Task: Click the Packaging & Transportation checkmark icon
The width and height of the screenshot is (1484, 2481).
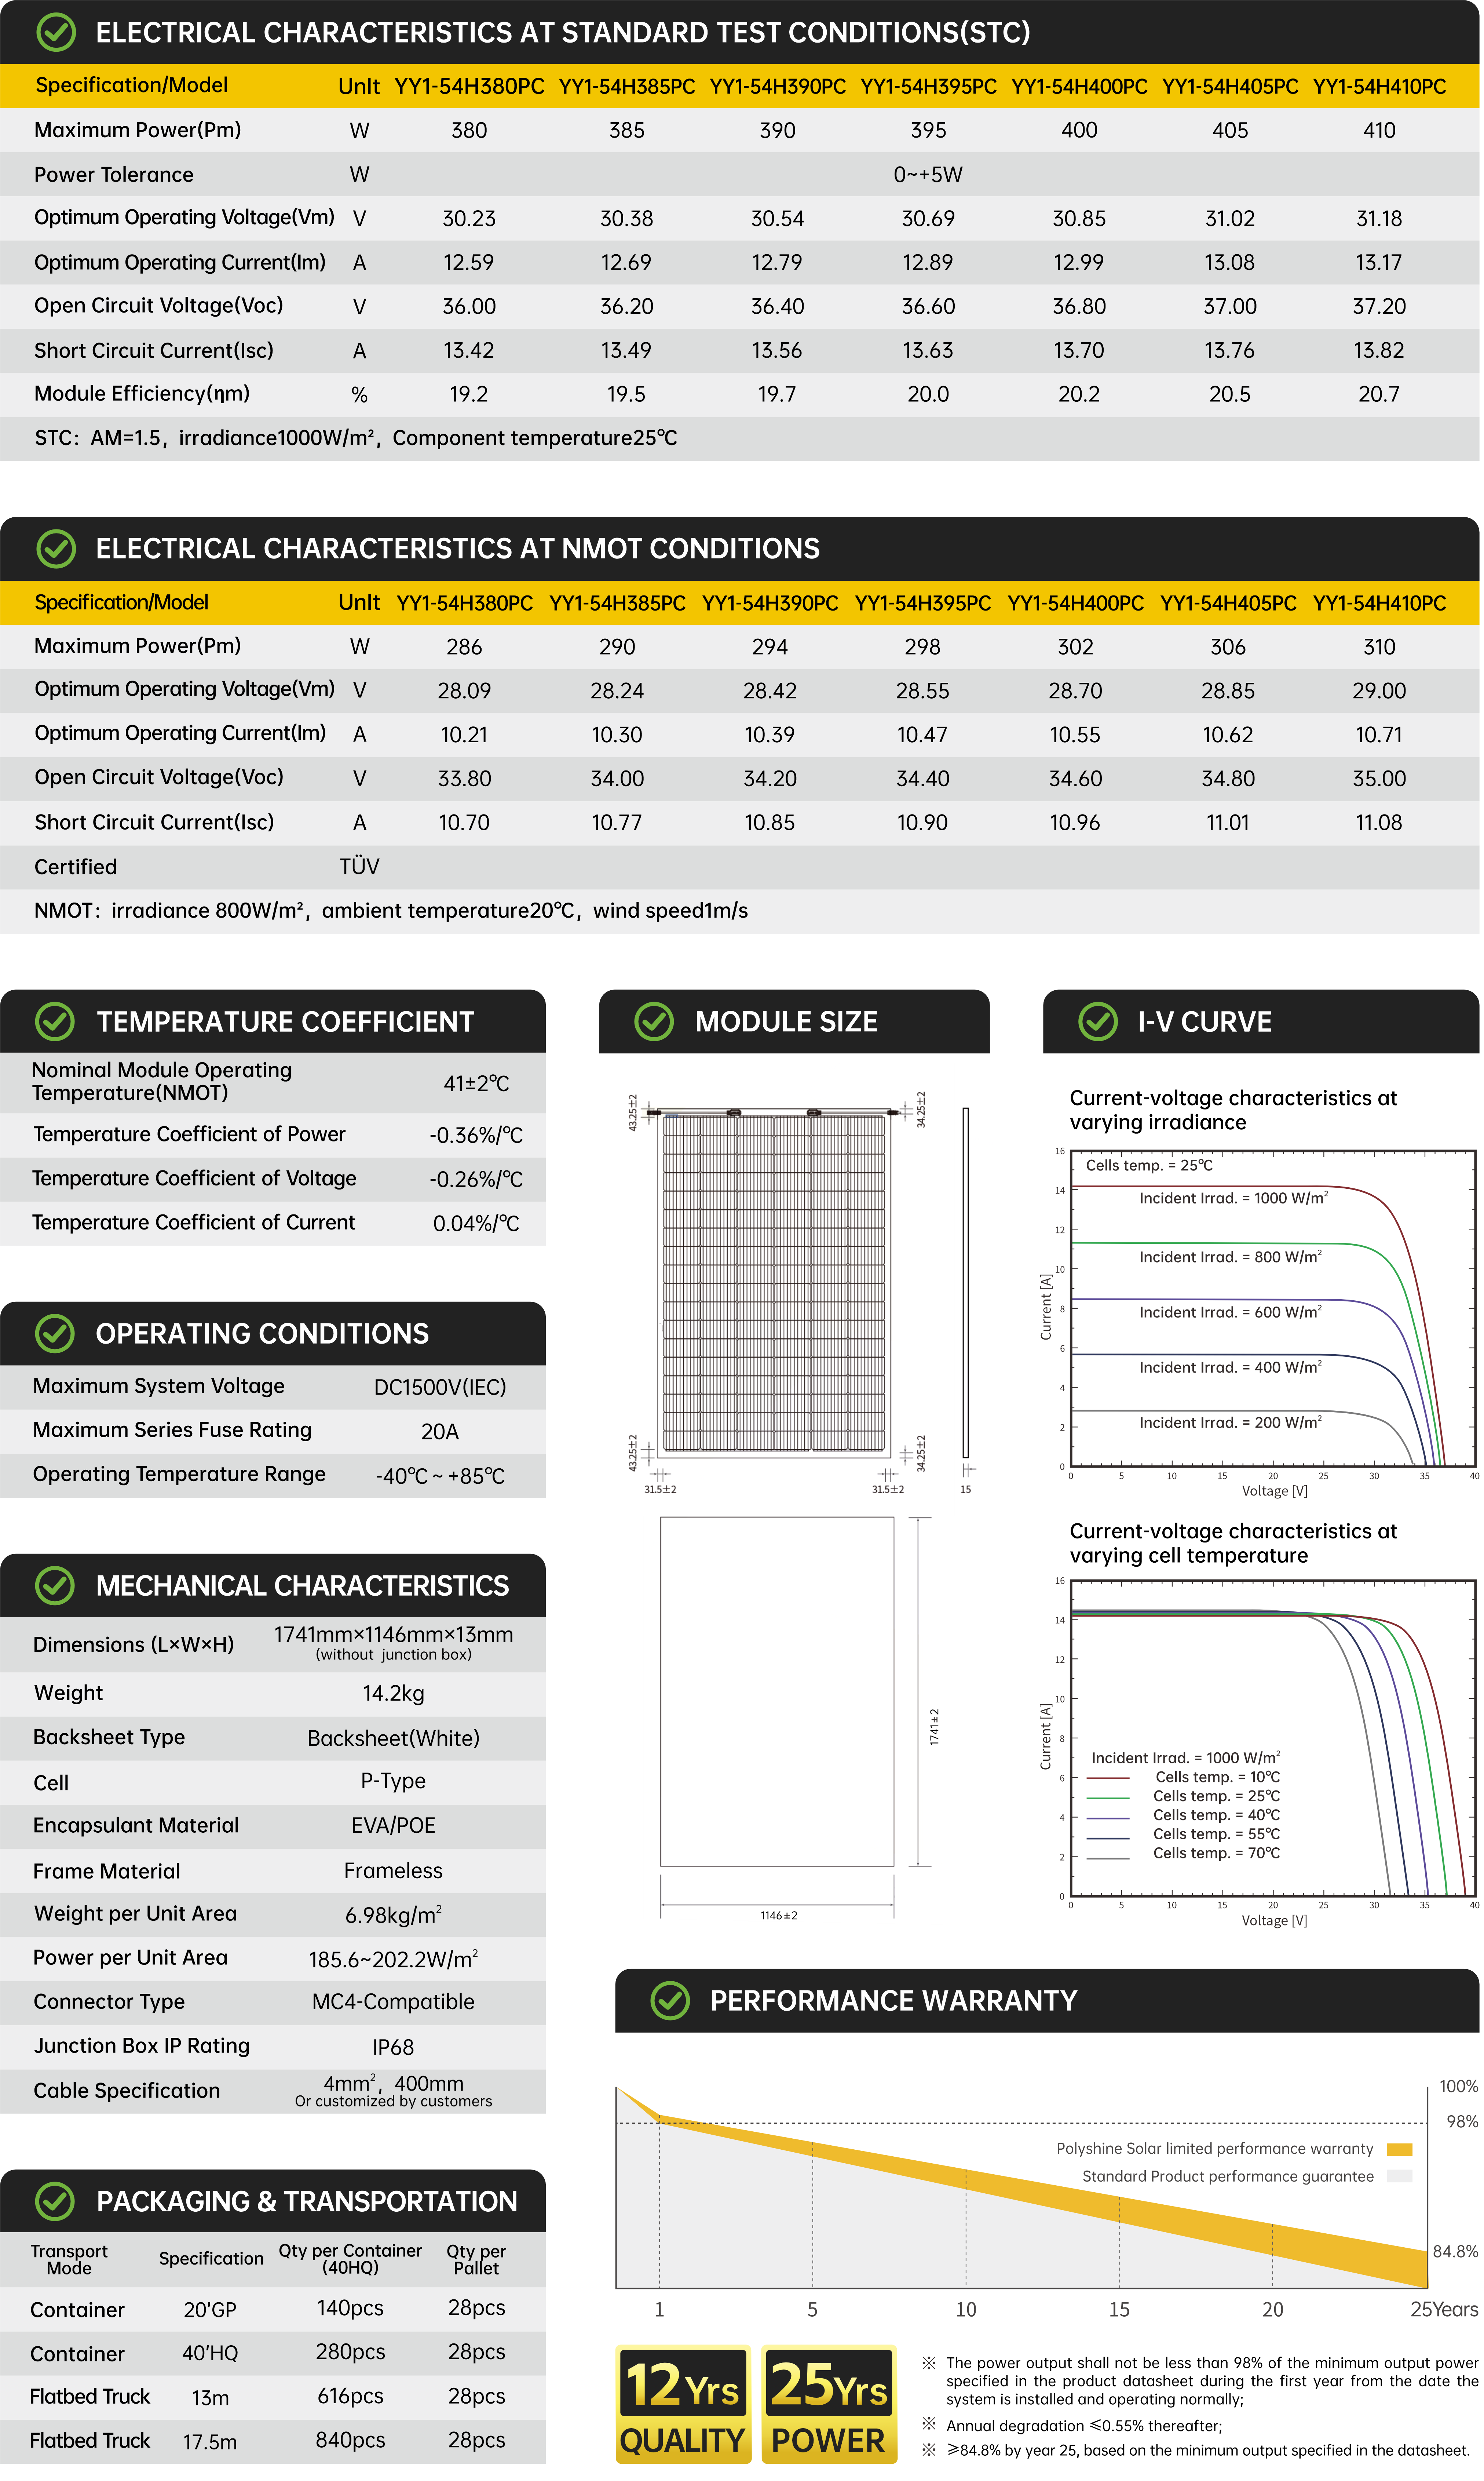Action: (x=55, y=2201)
